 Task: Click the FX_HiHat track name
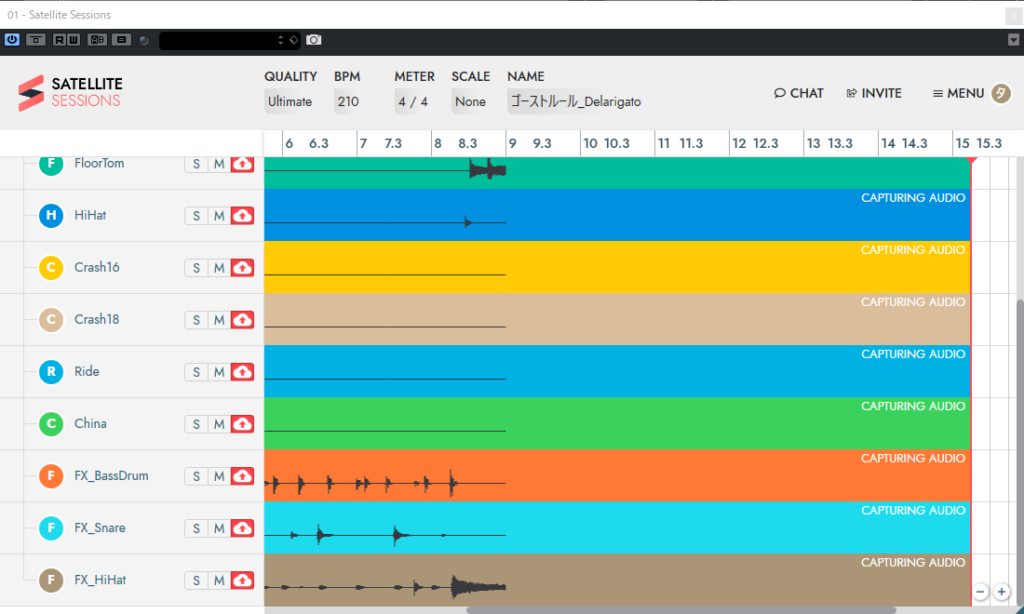point(100,580)
